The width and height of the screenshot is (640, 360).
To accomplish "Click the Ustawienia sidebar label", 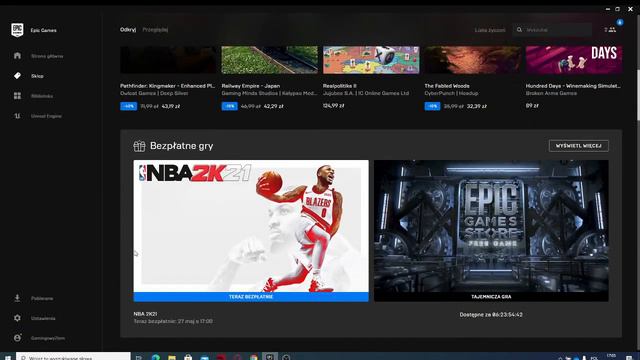I will (x=43, y=318).
